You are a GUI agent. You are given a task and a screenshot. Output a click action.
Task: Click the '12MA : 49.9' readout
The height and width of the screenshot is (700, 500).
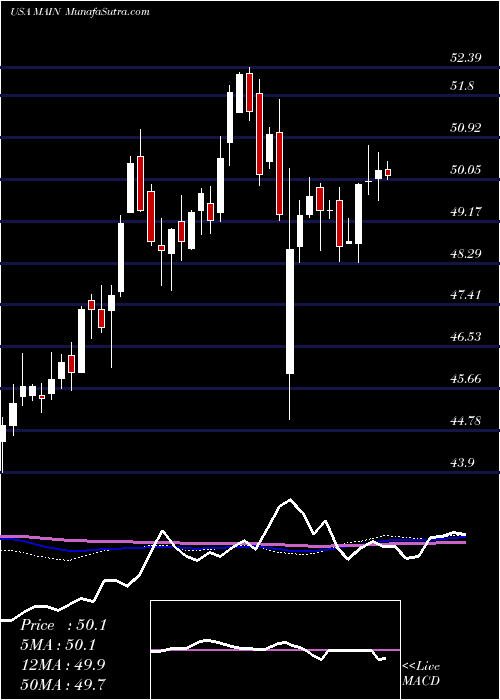point(63,665)
